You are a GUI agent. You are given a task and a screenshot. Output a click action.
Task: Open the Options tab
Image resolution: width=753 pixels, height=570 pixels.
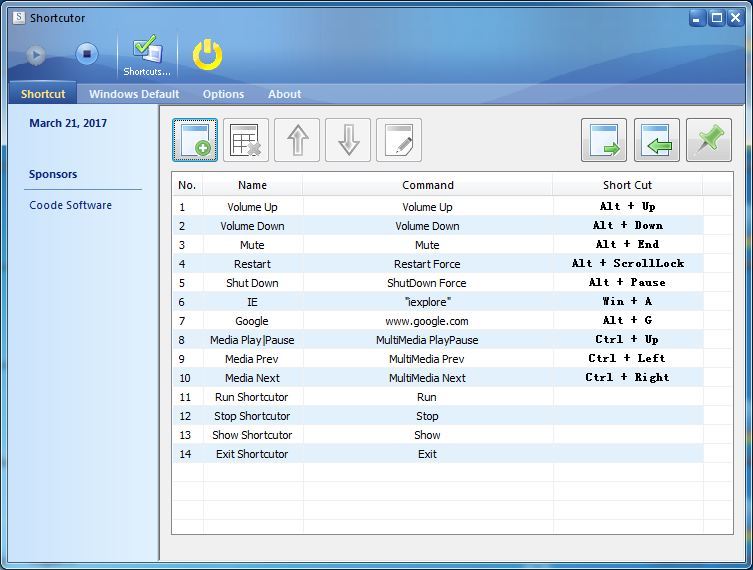[x=223, y=94]
